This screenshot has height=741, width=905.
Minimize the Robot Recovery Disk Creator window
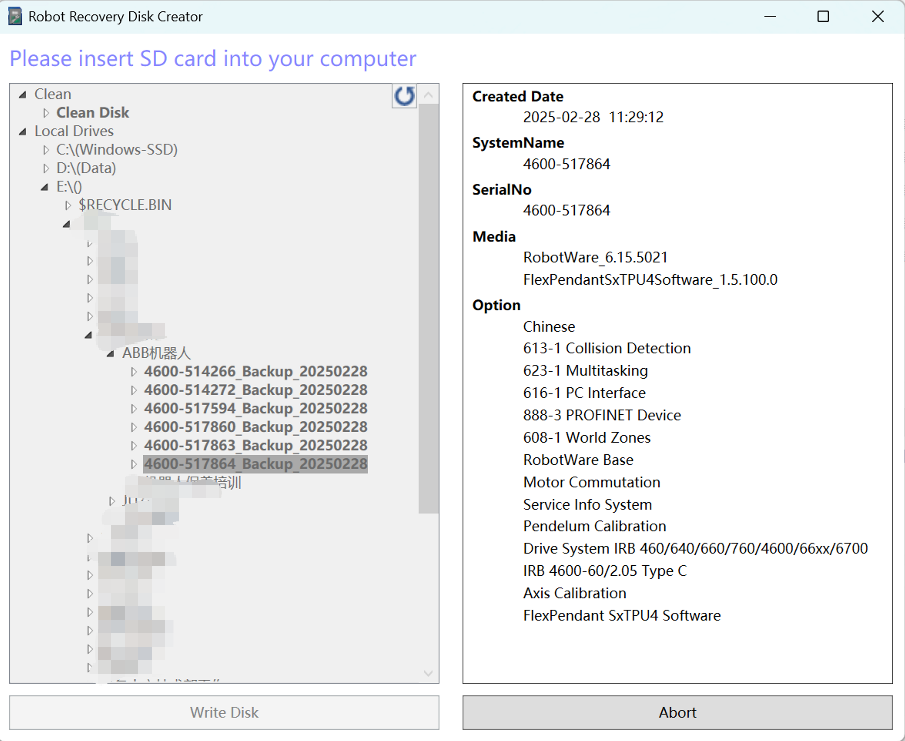click(770, 16)
